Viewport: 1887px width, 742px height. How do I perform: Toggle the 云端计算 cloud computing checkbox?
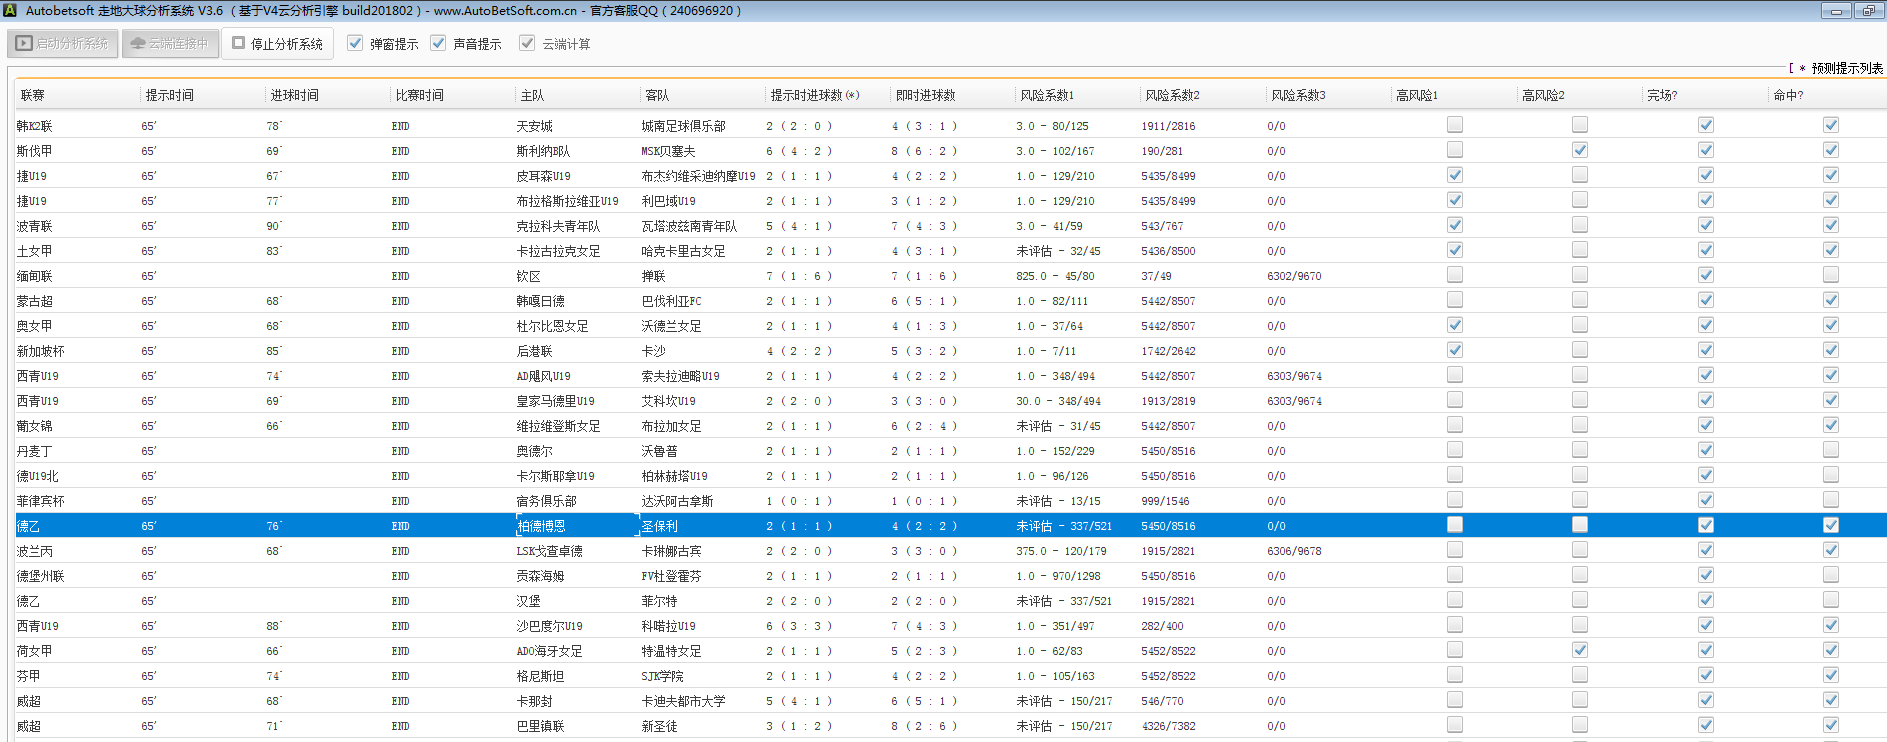tap(527, 43)
